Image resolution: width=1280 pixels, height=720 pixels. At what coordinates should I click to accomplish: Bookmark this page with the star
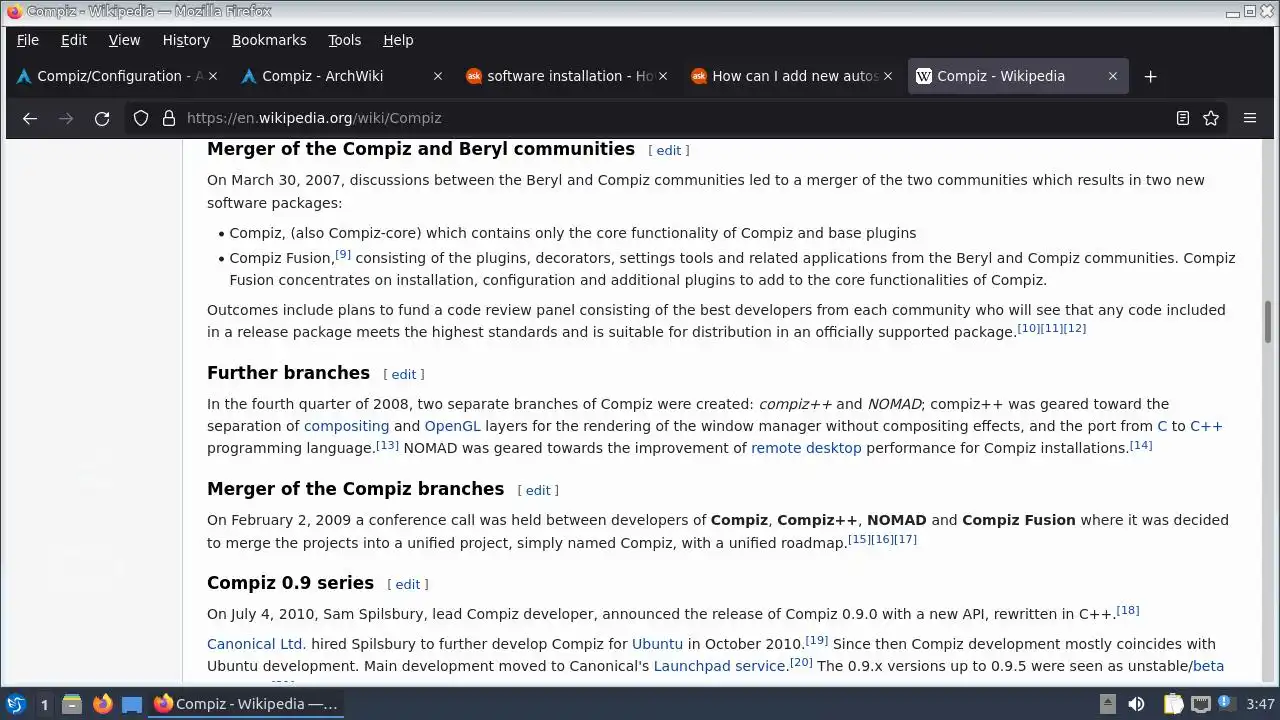click(1211, 118)
